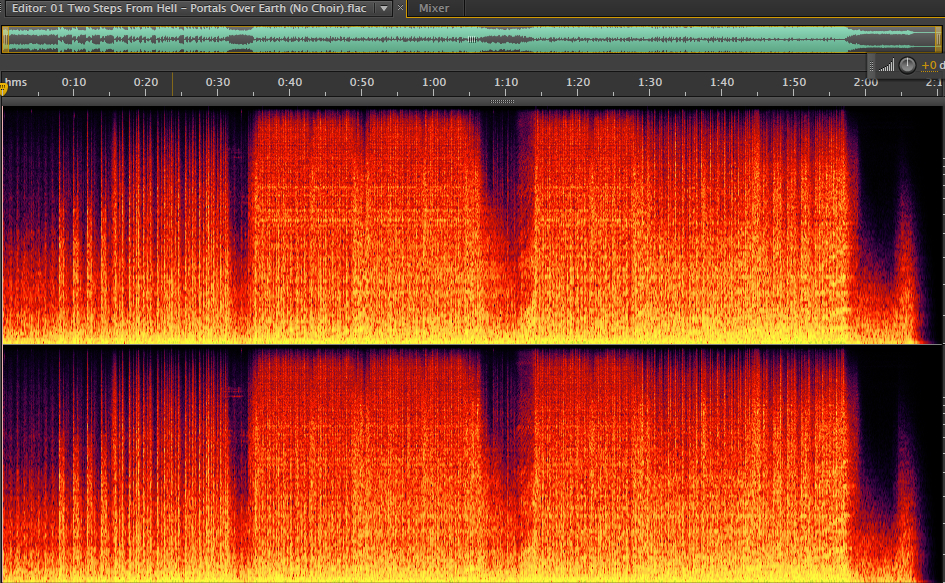Click the HUD amplitude bars icon
The image size is (945, 583).
(886, 65)
